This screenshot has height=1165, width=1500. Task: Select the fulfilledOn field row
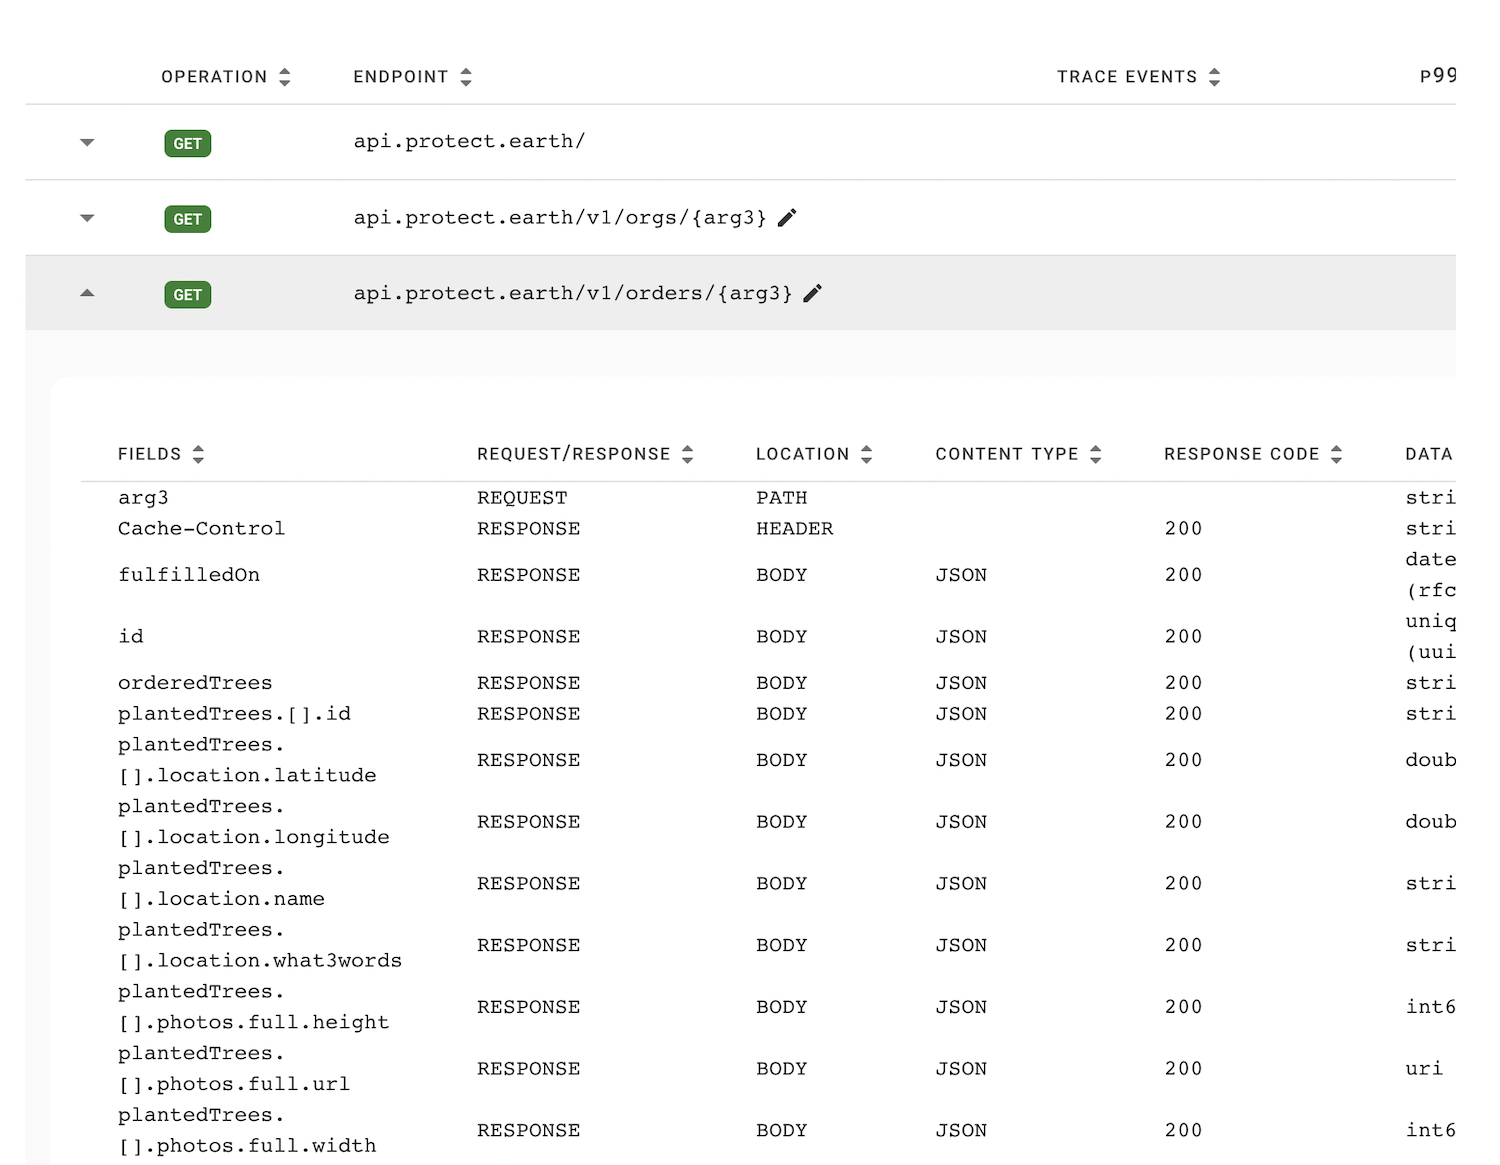189,574
